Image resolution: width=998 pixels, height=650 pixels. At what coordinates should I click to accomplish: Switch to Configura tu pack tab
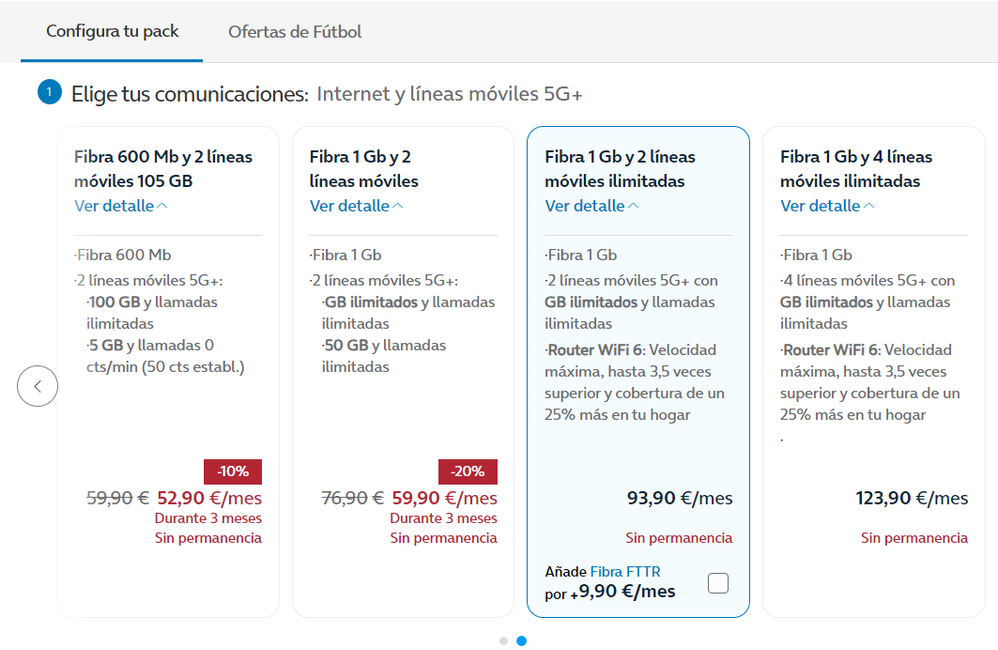pyautogui.click(x=112, y=31)
